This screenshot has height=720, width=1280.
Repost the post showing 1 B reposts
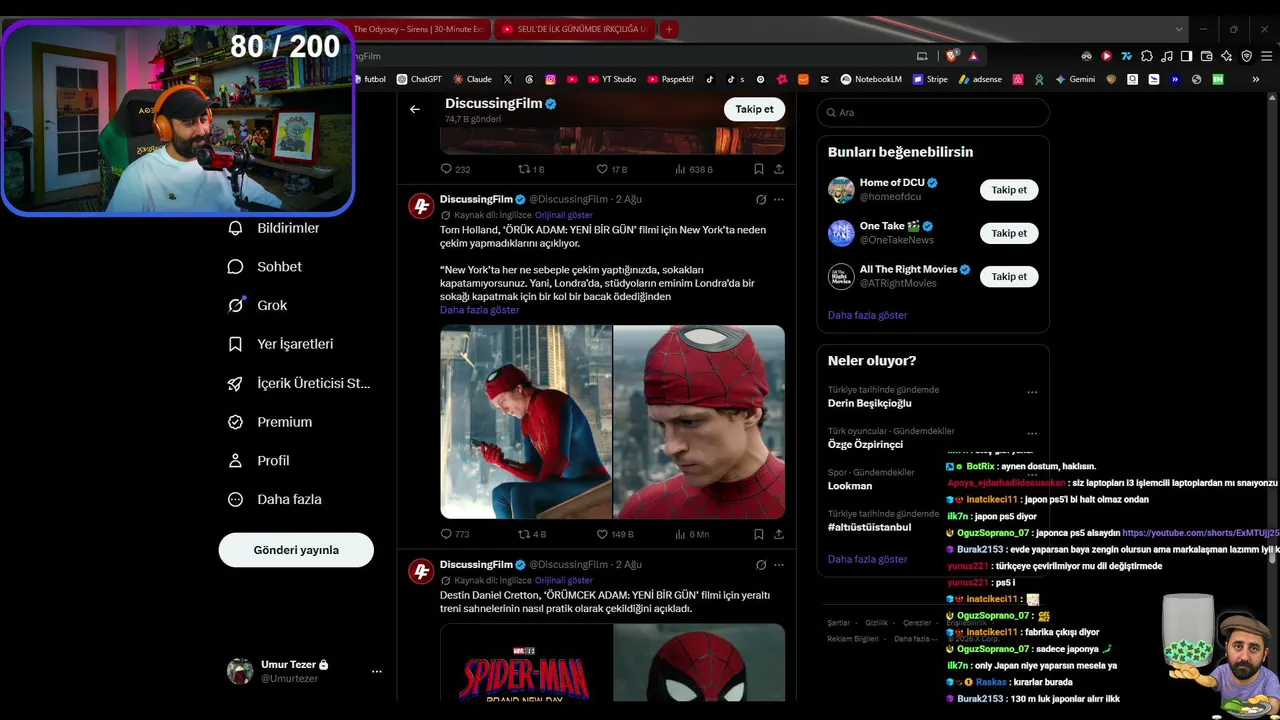pos(531,169)
